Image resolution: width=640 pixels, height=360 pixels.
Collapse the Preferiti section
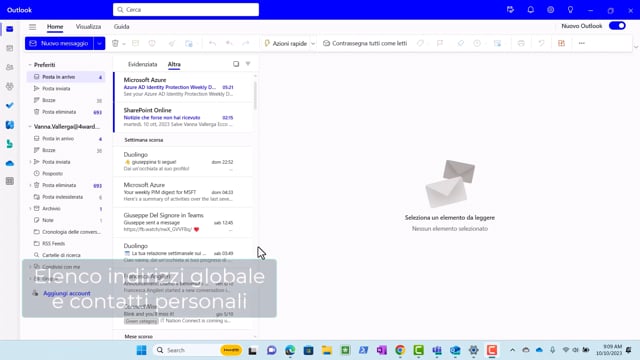[30, 65]
